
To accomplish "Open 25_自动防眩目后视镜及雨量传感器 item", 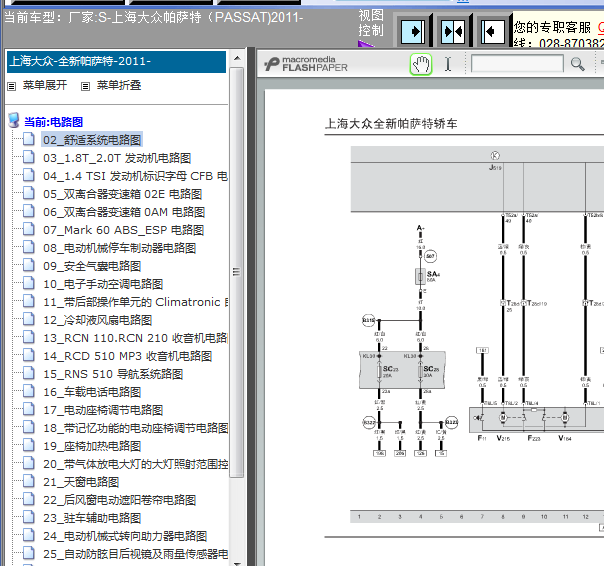I will [135, 554].
